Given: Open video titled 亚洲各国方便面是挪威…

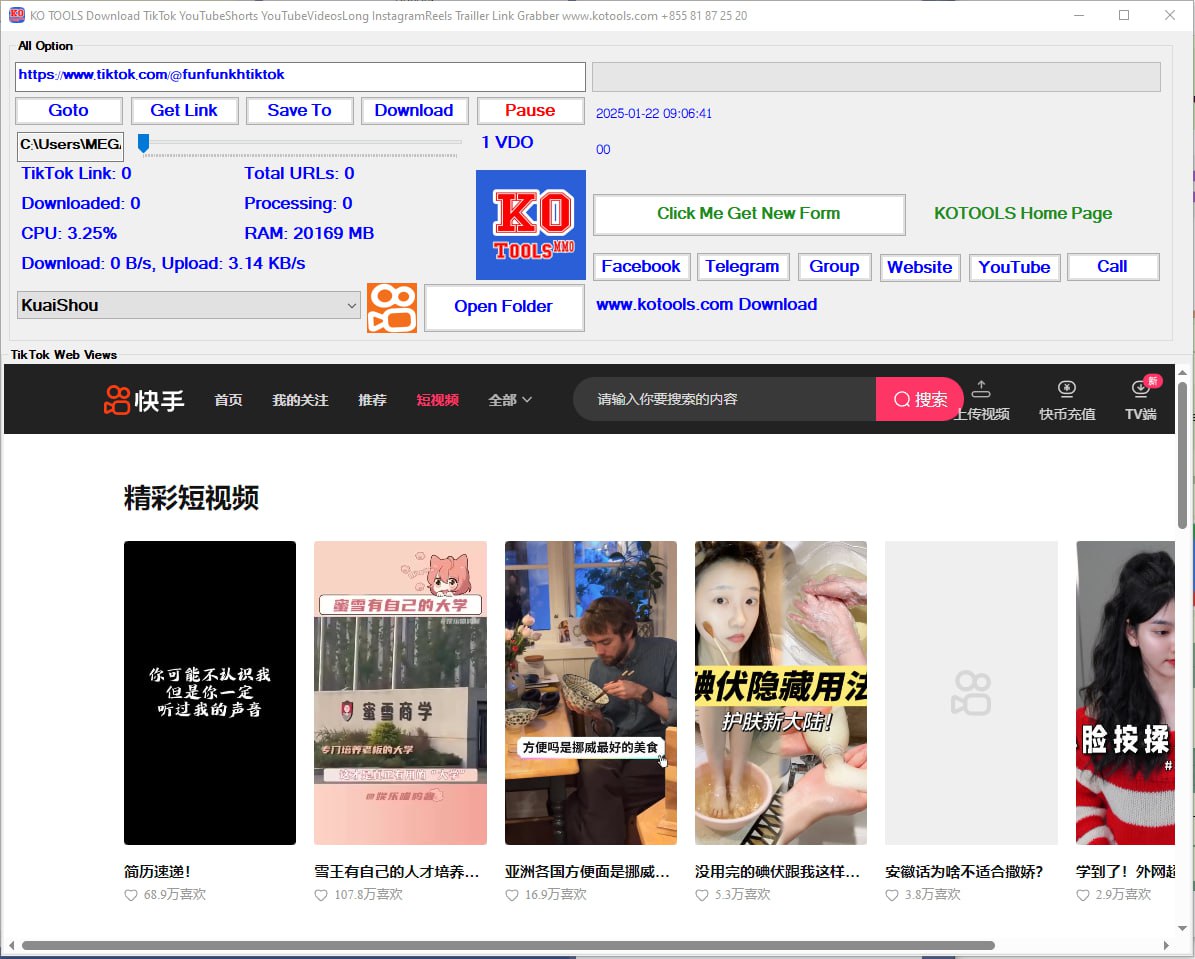Looking at the screenshot, I should click(588, 871).
